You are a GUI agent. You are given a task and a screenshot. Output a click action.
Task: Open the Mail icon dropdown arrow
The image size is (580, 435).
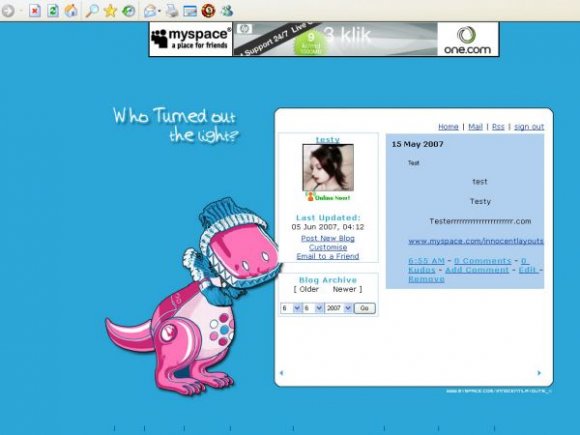tap(159, 11)
